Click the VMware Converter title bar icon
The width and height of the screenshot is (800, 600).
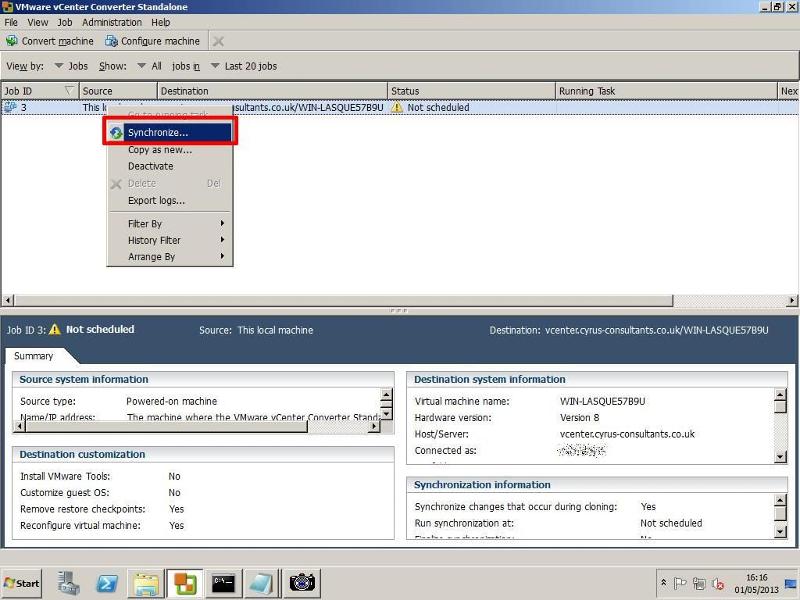point(7,7)
